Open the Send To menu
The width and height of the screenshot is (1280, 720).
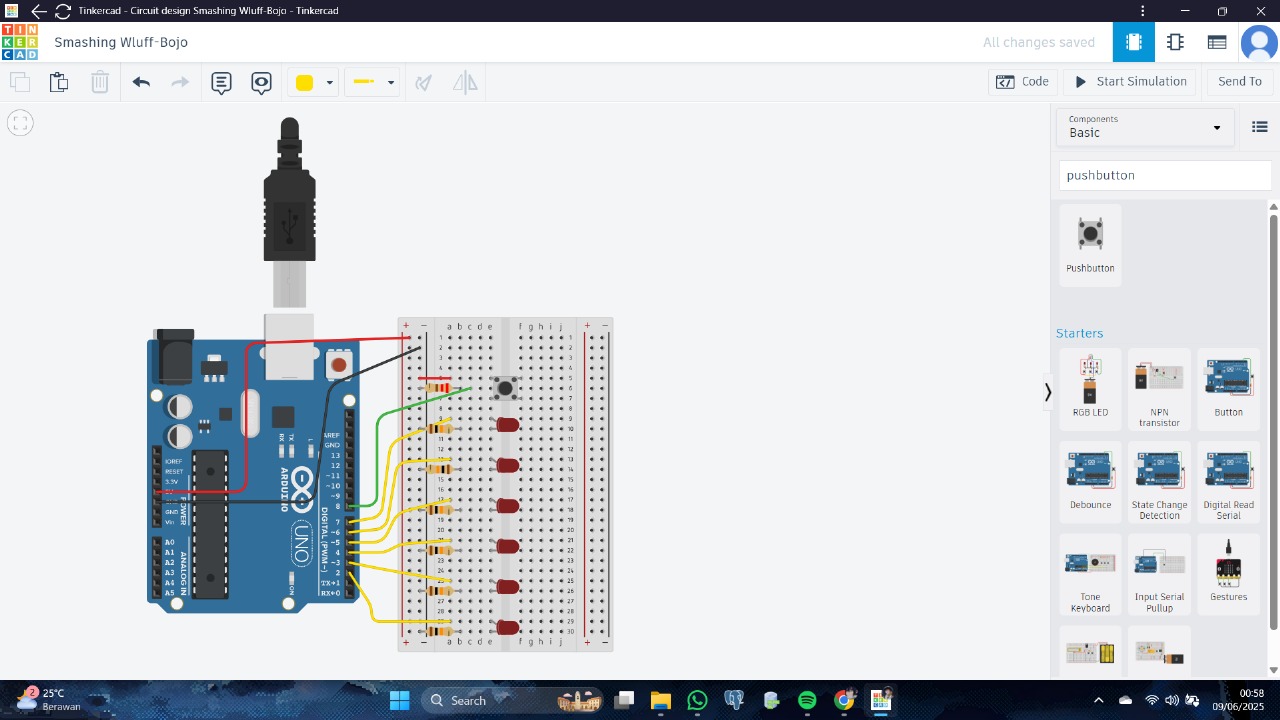[1239, 82]
